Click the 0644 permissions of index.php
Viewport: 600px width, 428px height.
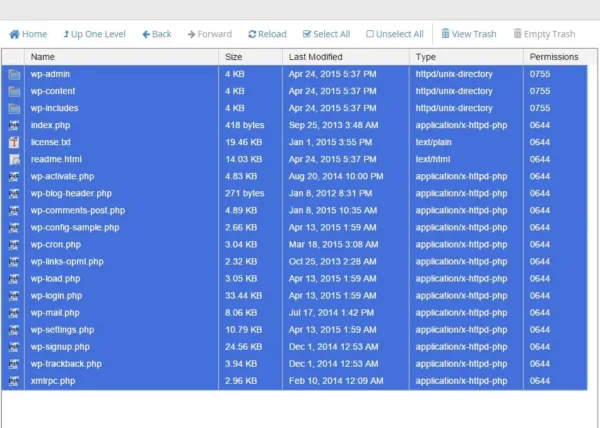[x=540, y=125]
